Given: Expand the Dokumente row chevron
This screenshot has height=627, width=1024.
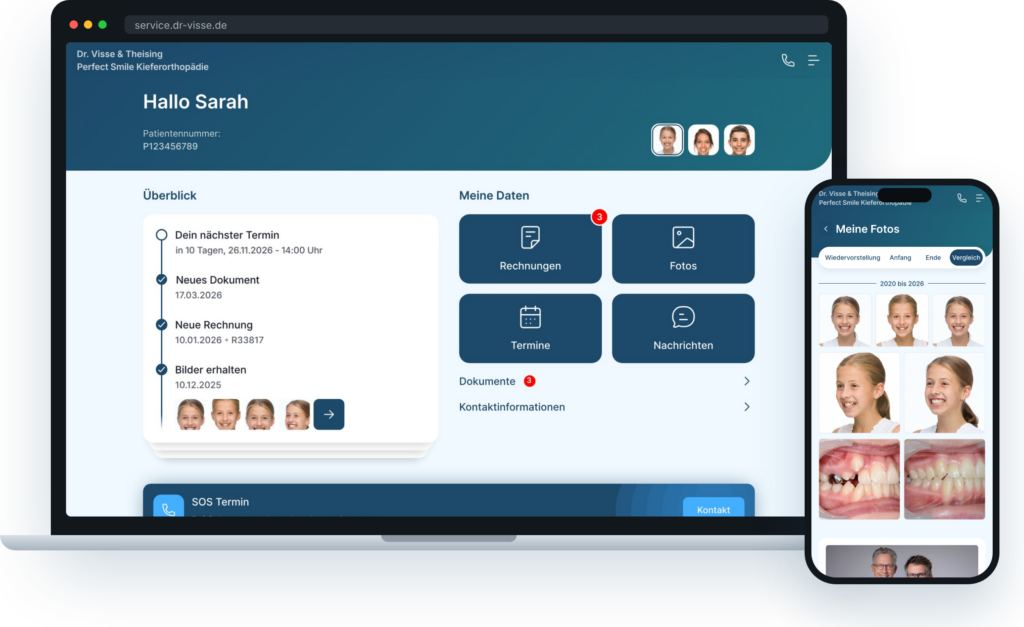Looking at the screenshot, I should [746, 381].
